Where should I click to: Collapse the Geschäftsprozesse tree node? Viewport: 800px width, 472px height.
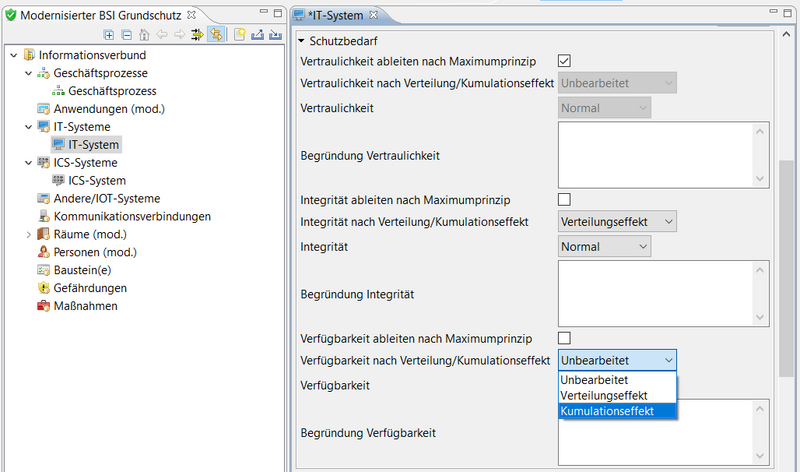pyautogui.click(x=29, y=73)
